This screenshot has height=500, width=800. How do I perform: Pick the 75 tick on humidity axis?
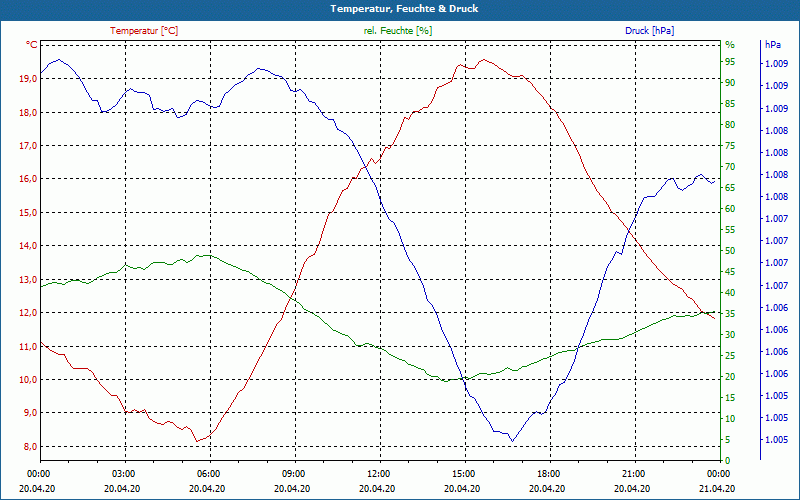point(730,145)
